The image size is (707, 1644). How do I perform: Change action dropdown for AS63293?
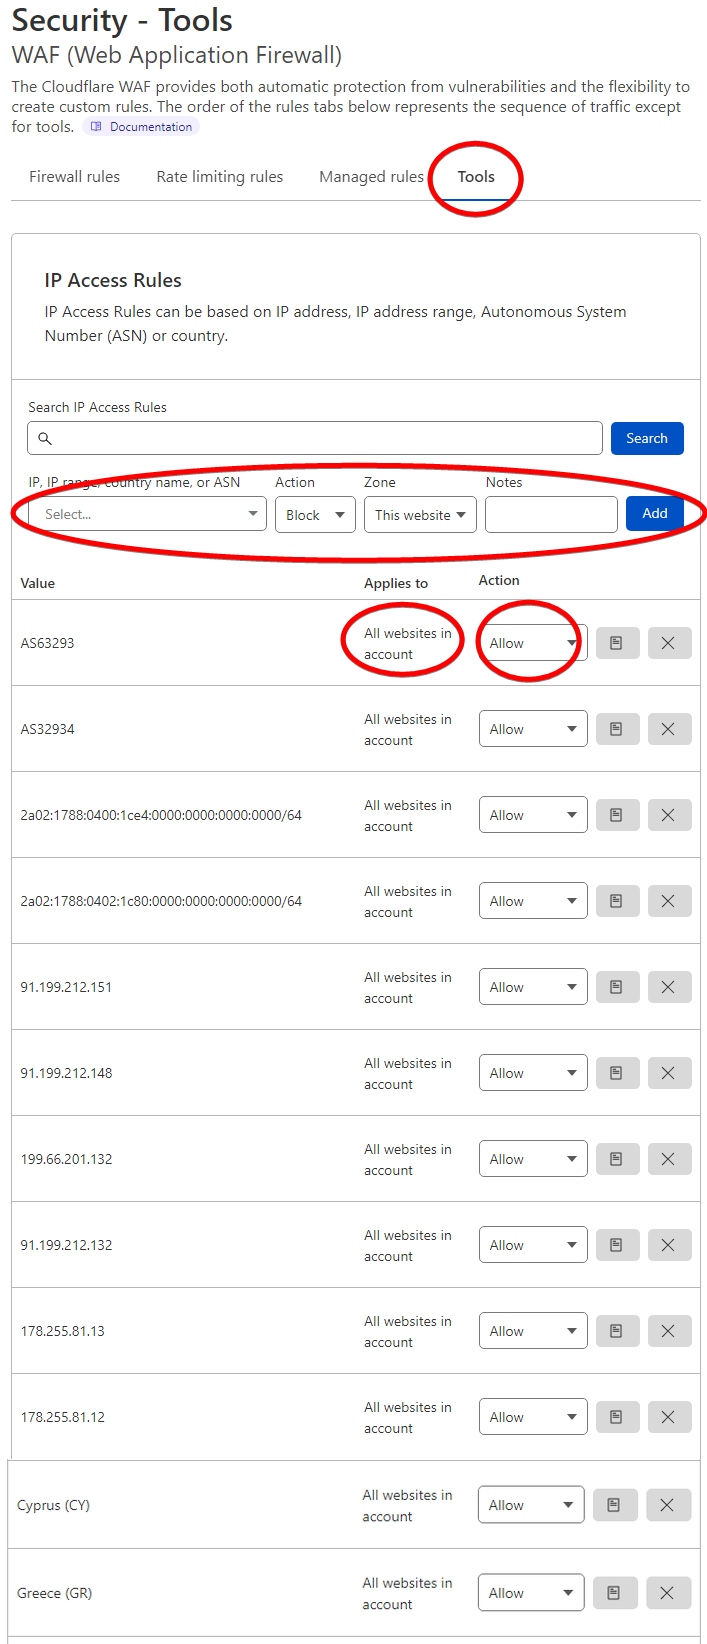[x=533, y=643]
